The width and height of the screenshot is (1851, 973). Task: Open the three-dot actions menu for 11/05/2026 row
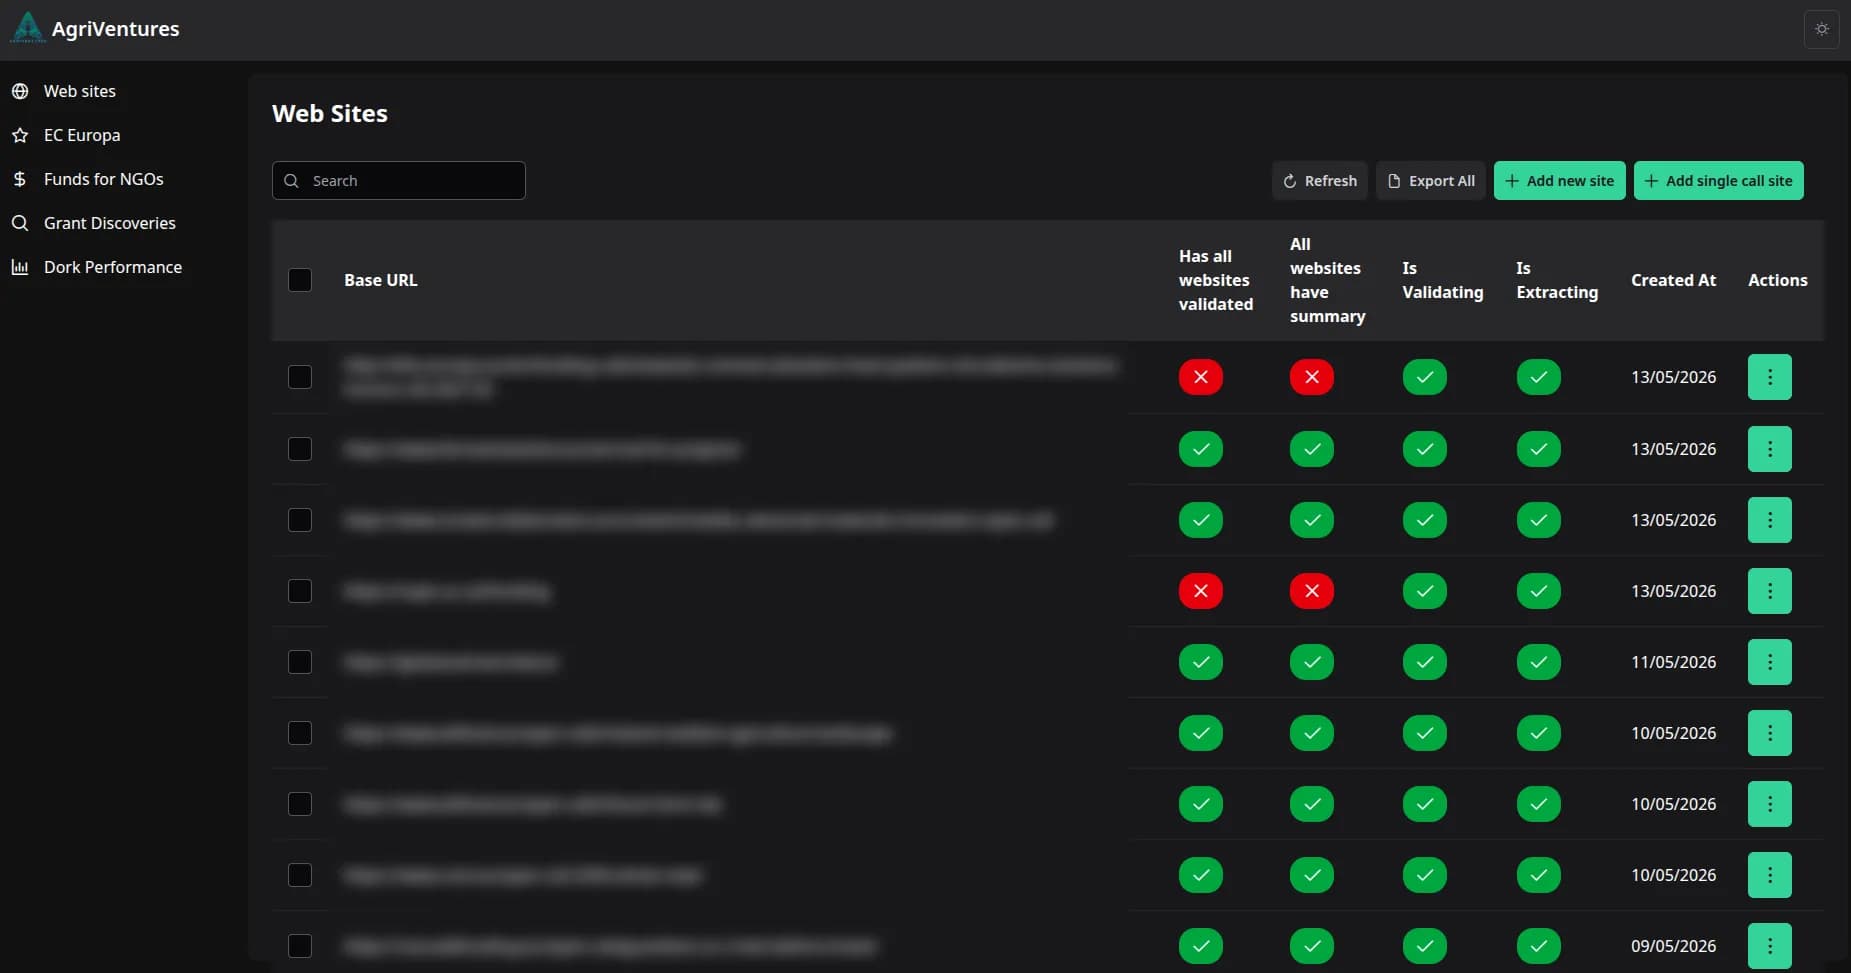click(x=1769, y=662)
